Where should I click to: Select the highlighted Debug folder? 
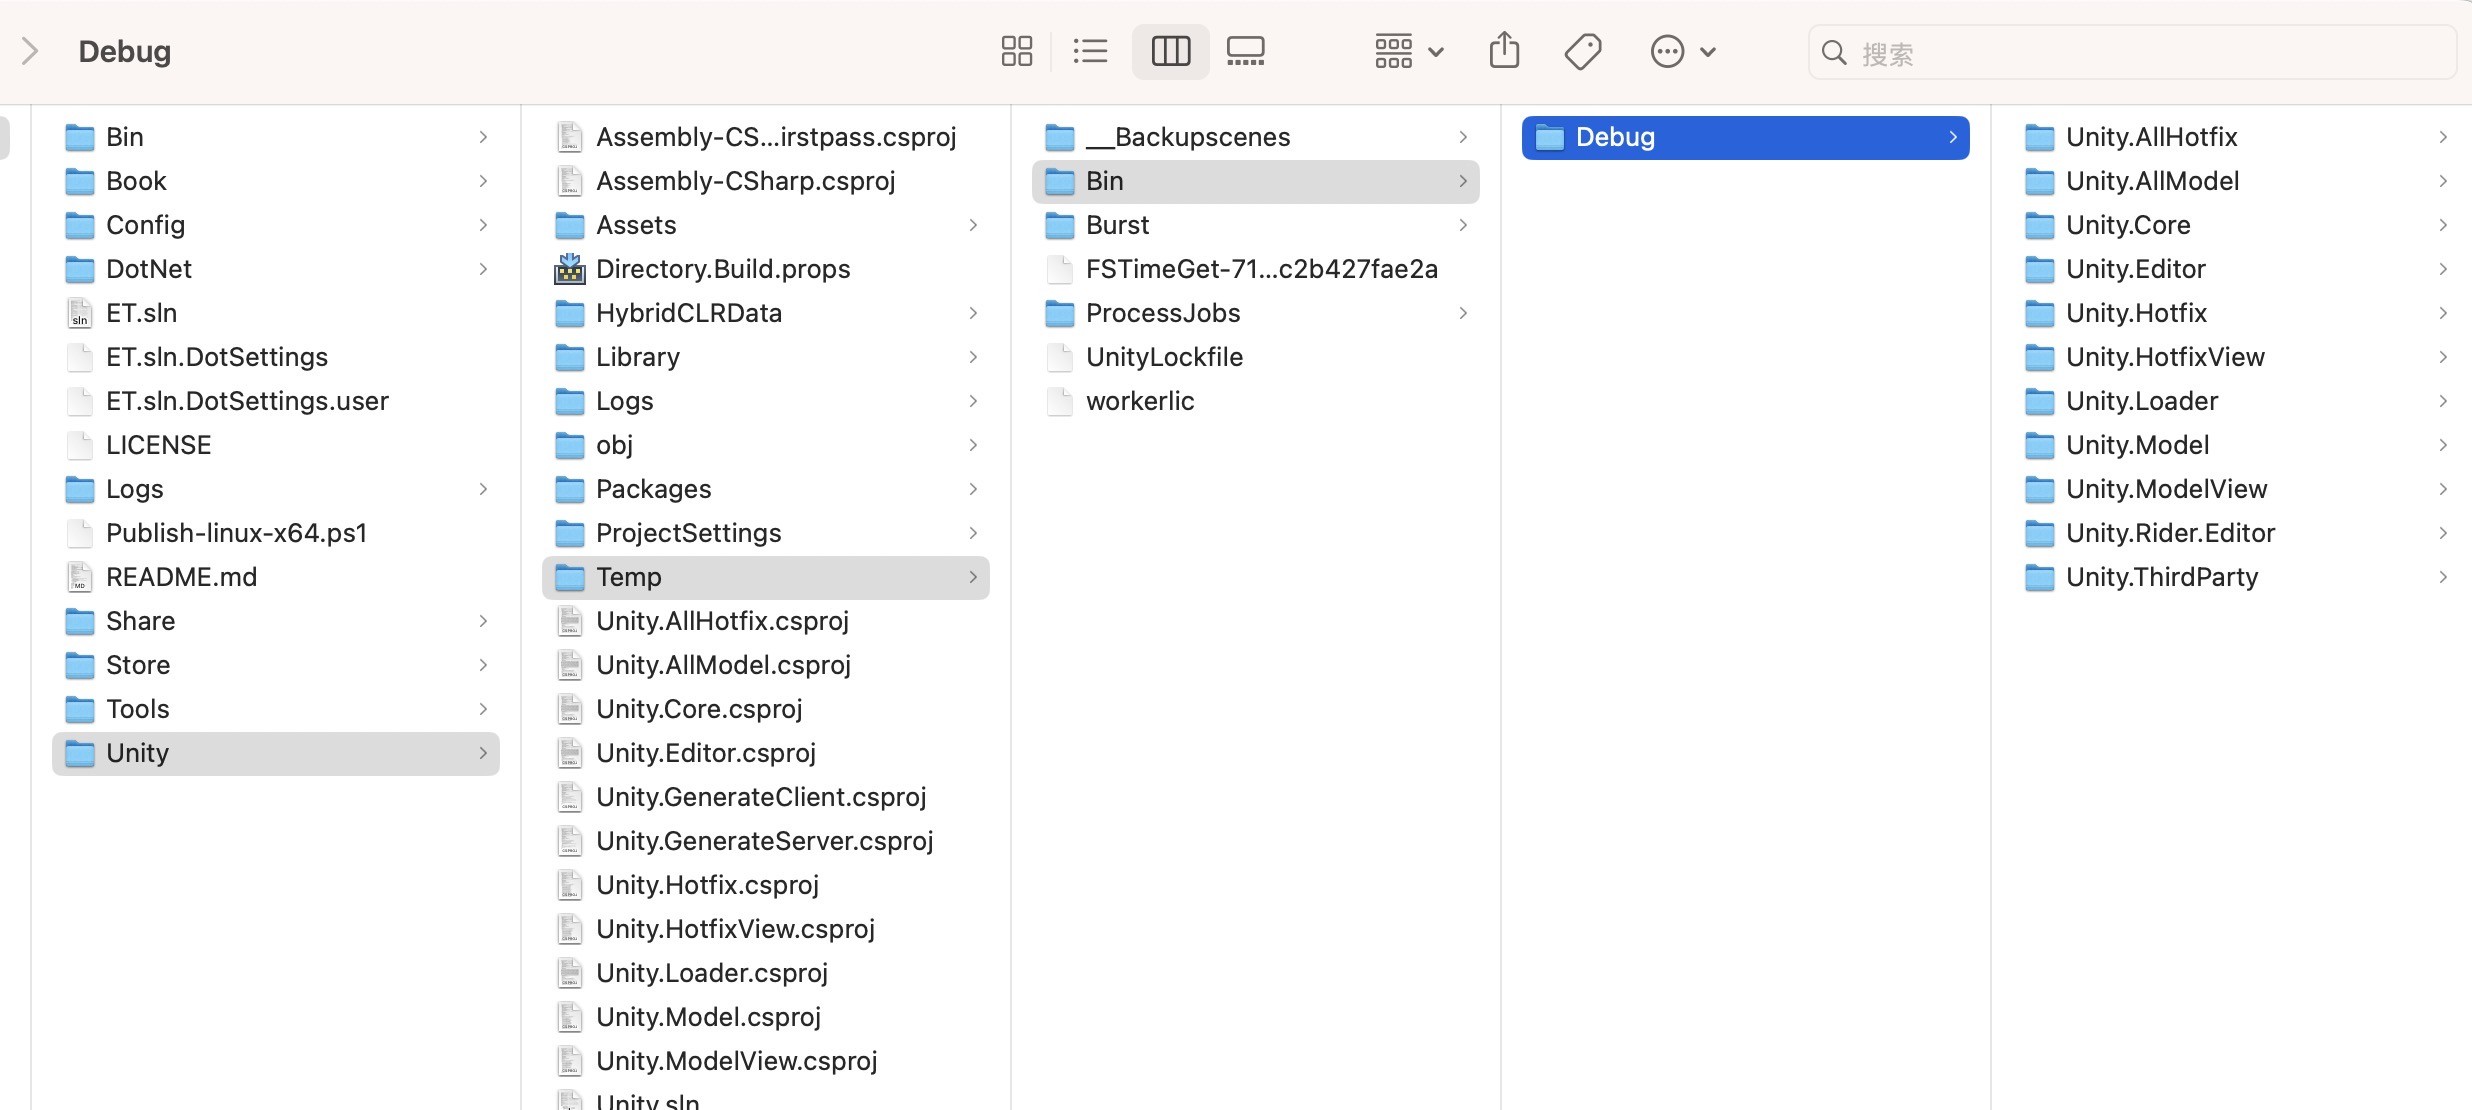pos(1745,137)
